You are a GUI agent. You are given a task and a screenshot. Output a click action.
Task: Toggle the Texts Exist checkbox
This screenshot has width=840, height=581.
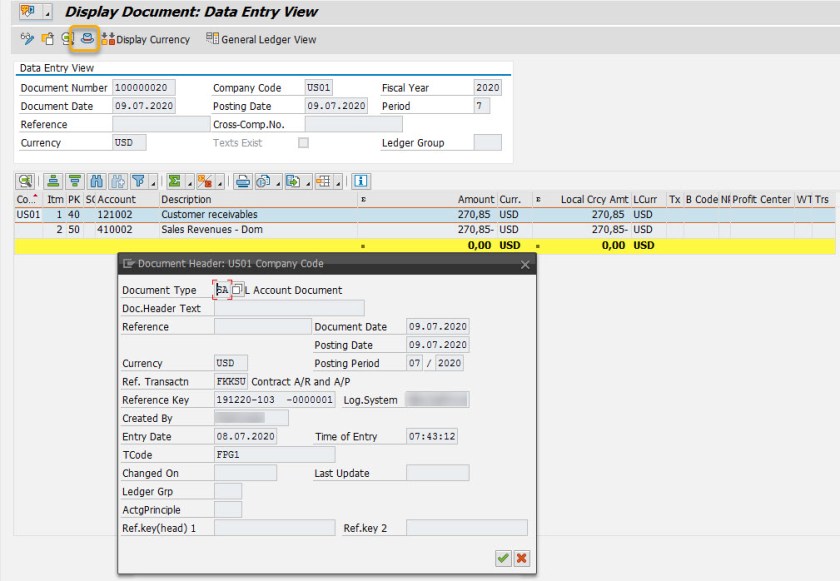303,143
